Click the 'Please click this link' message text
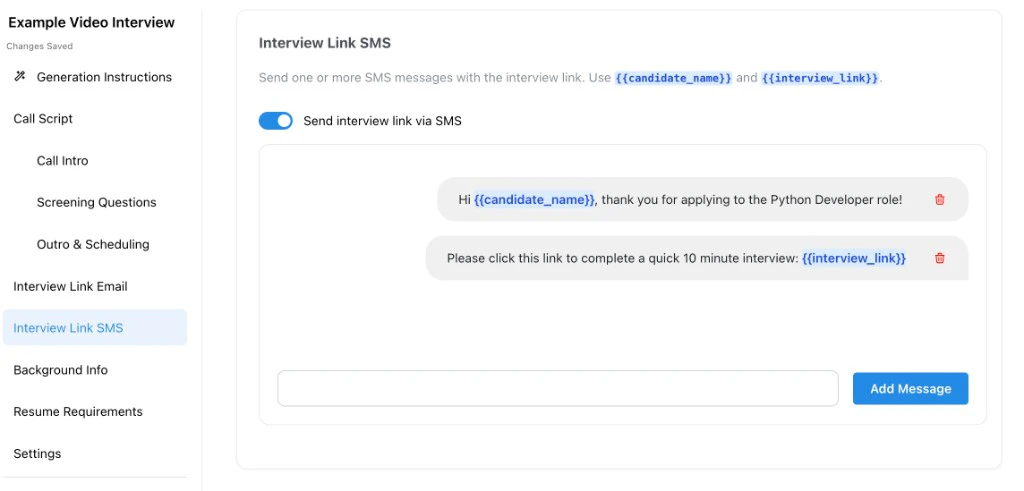Viewport: 1024px width, 491px height. point(676,259)
